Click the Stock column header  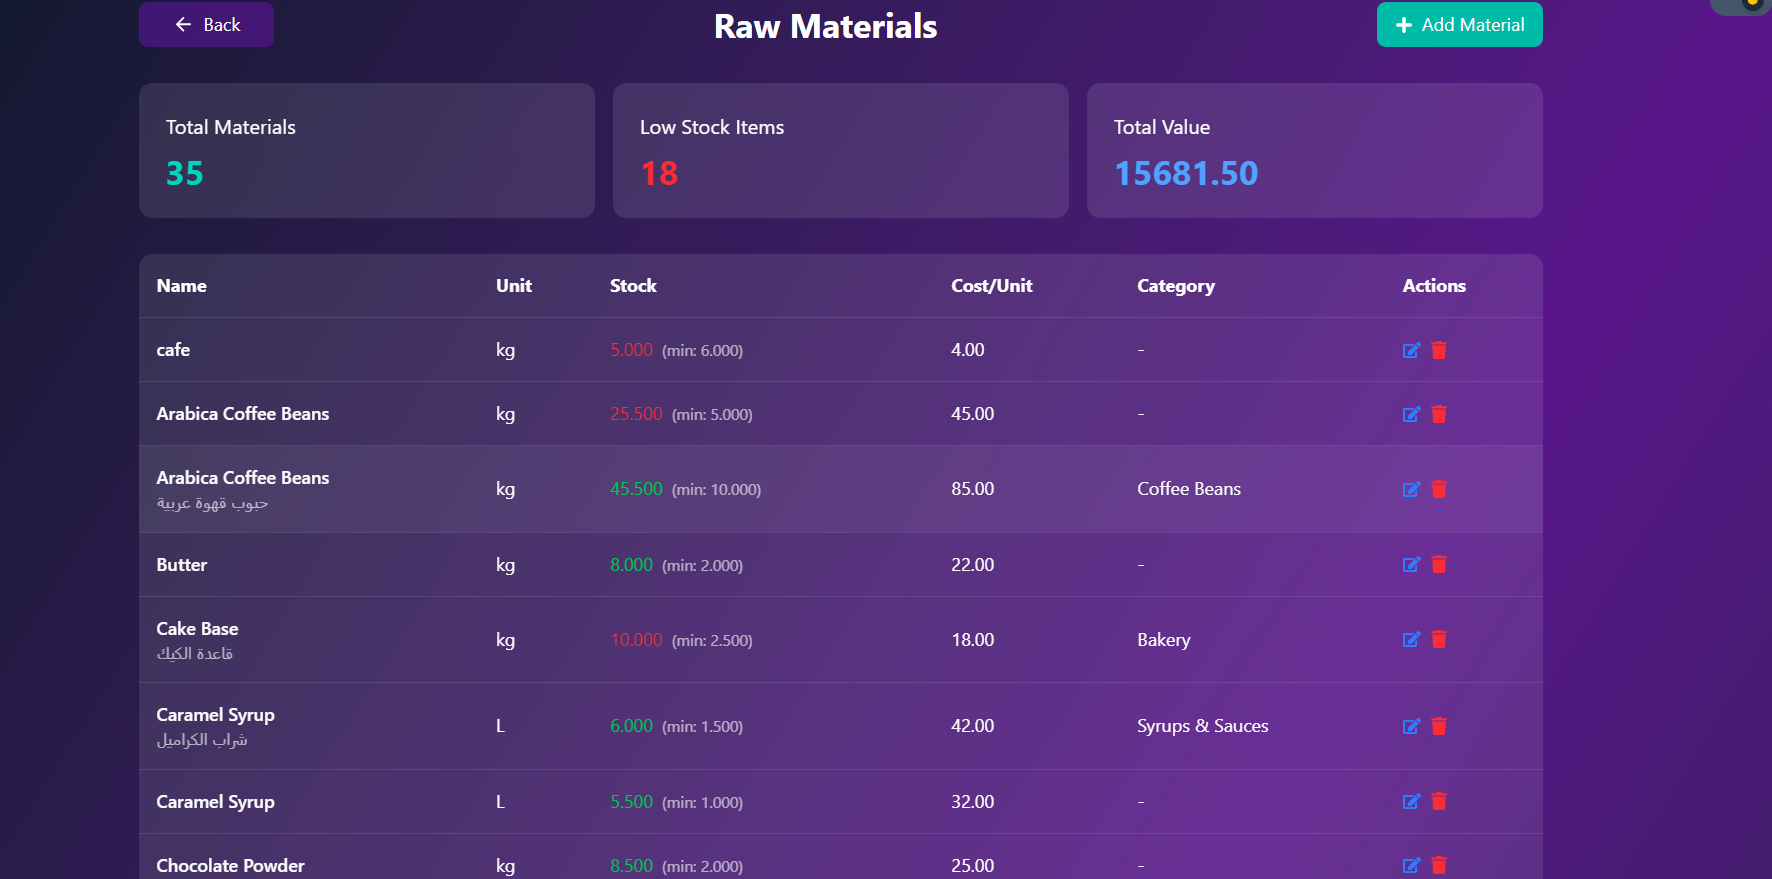tap(633, 286)
